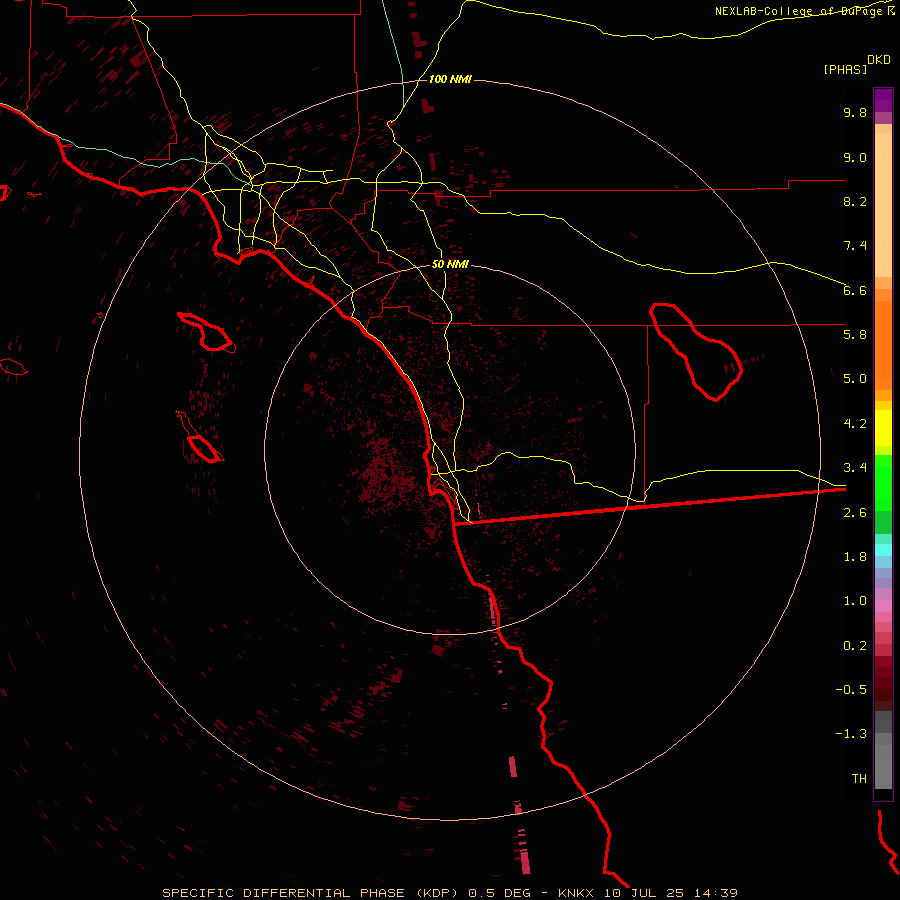Click the purple top segment of color bar

pyautogui.click(x=883, y=100)
